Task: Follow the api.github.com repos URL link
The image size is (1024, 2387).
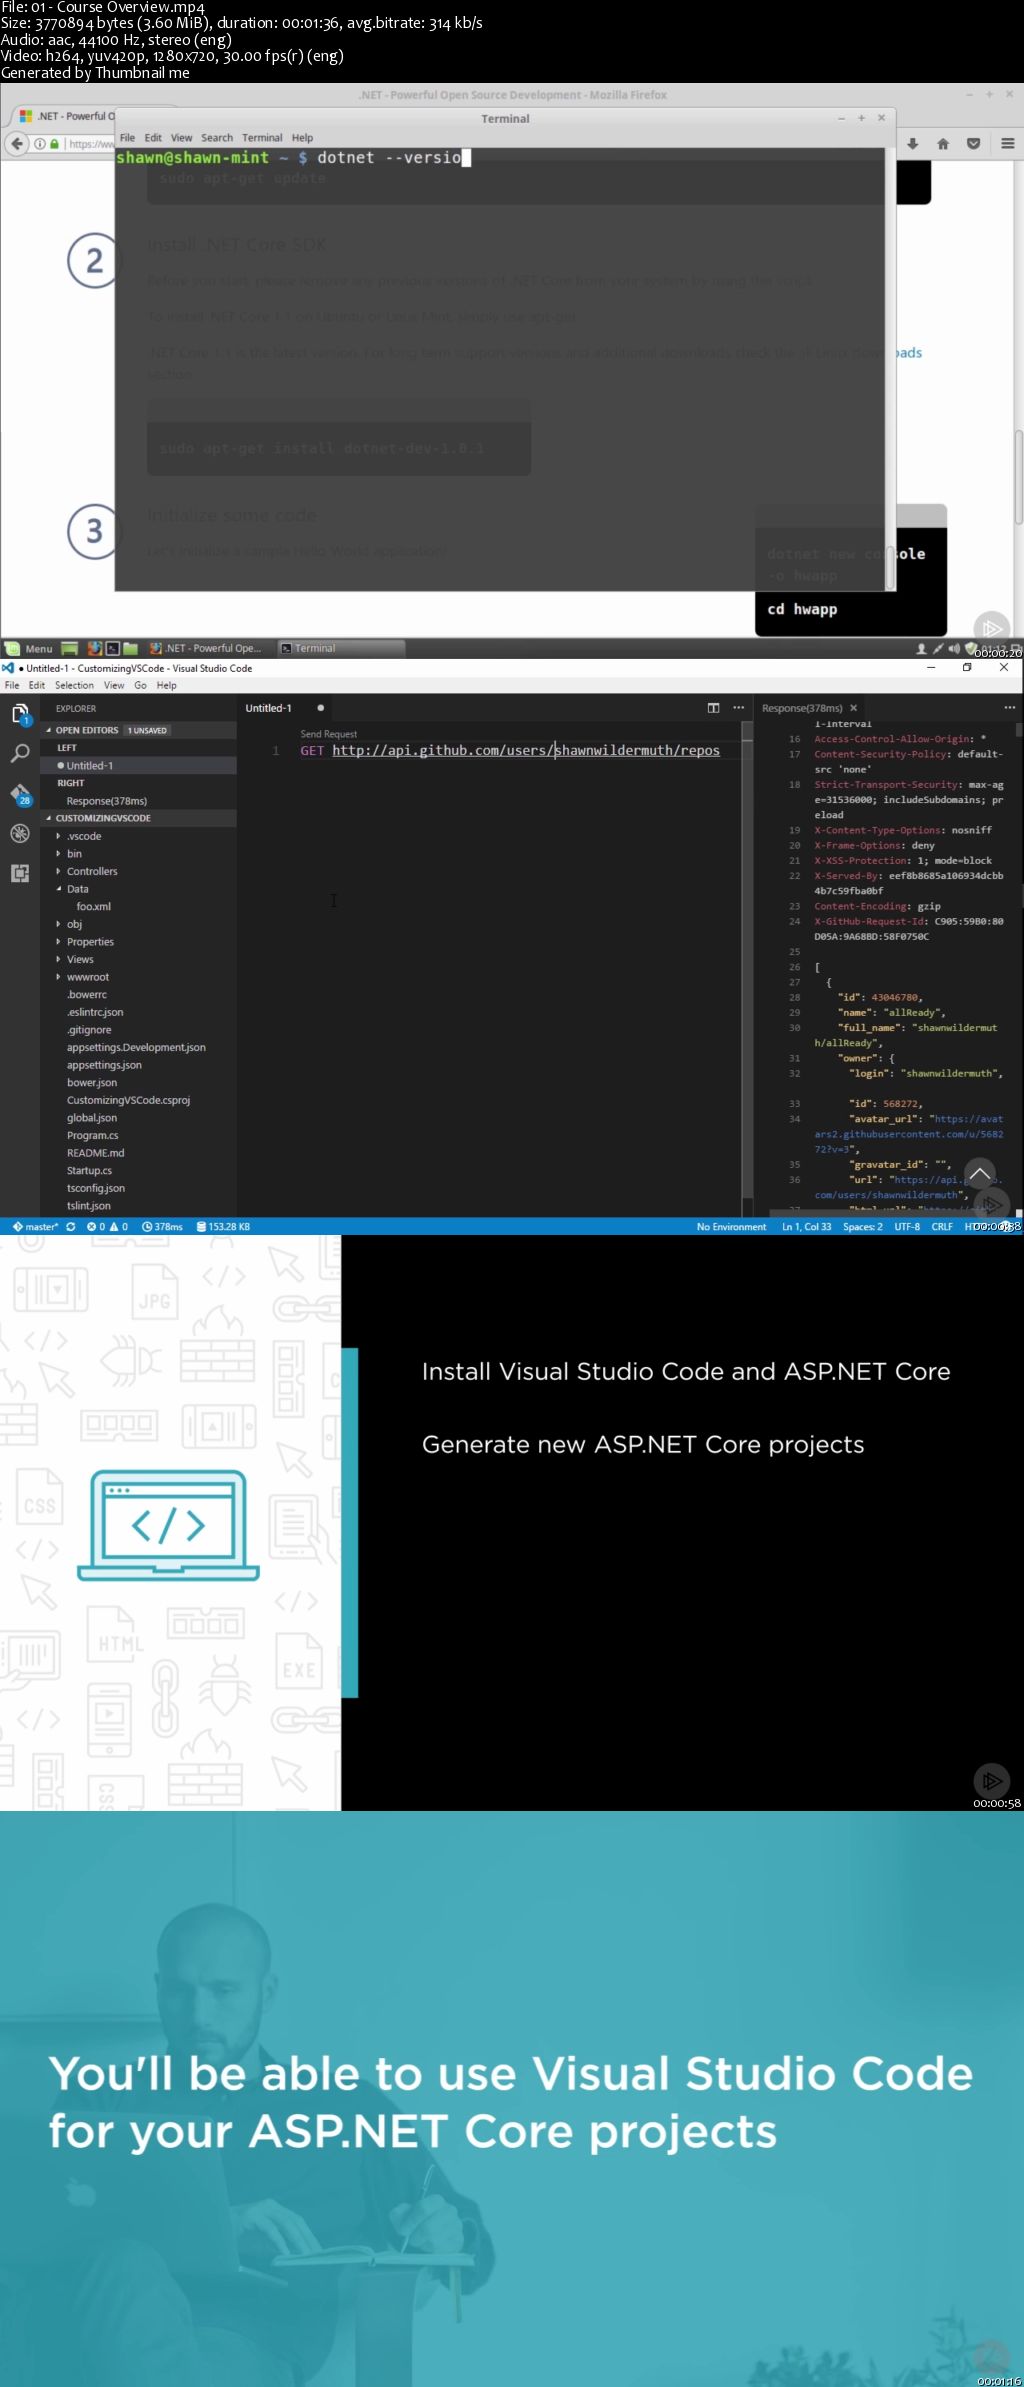Action: pyautogui.click(x=526, y=750)
